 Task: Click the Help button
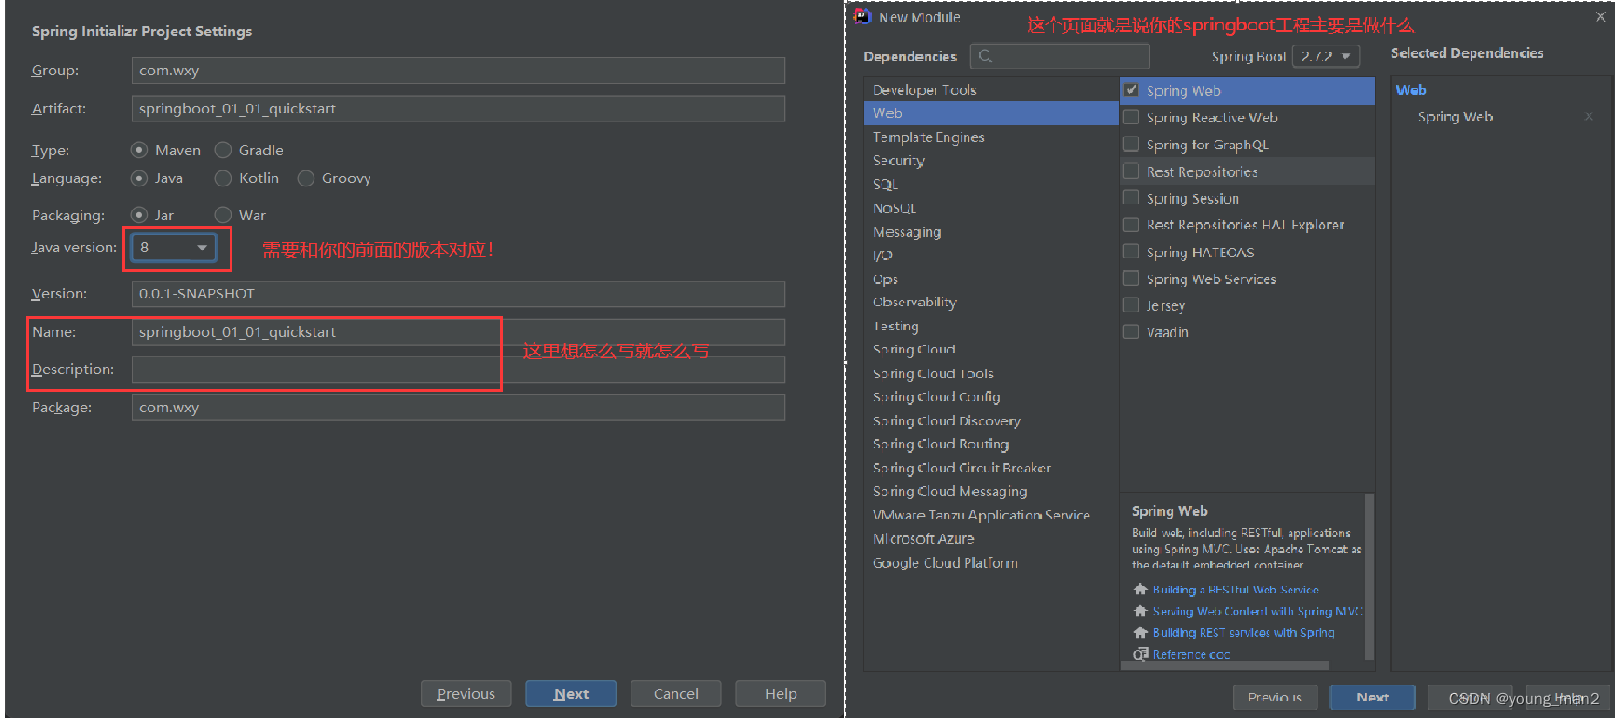coord(781,694)
